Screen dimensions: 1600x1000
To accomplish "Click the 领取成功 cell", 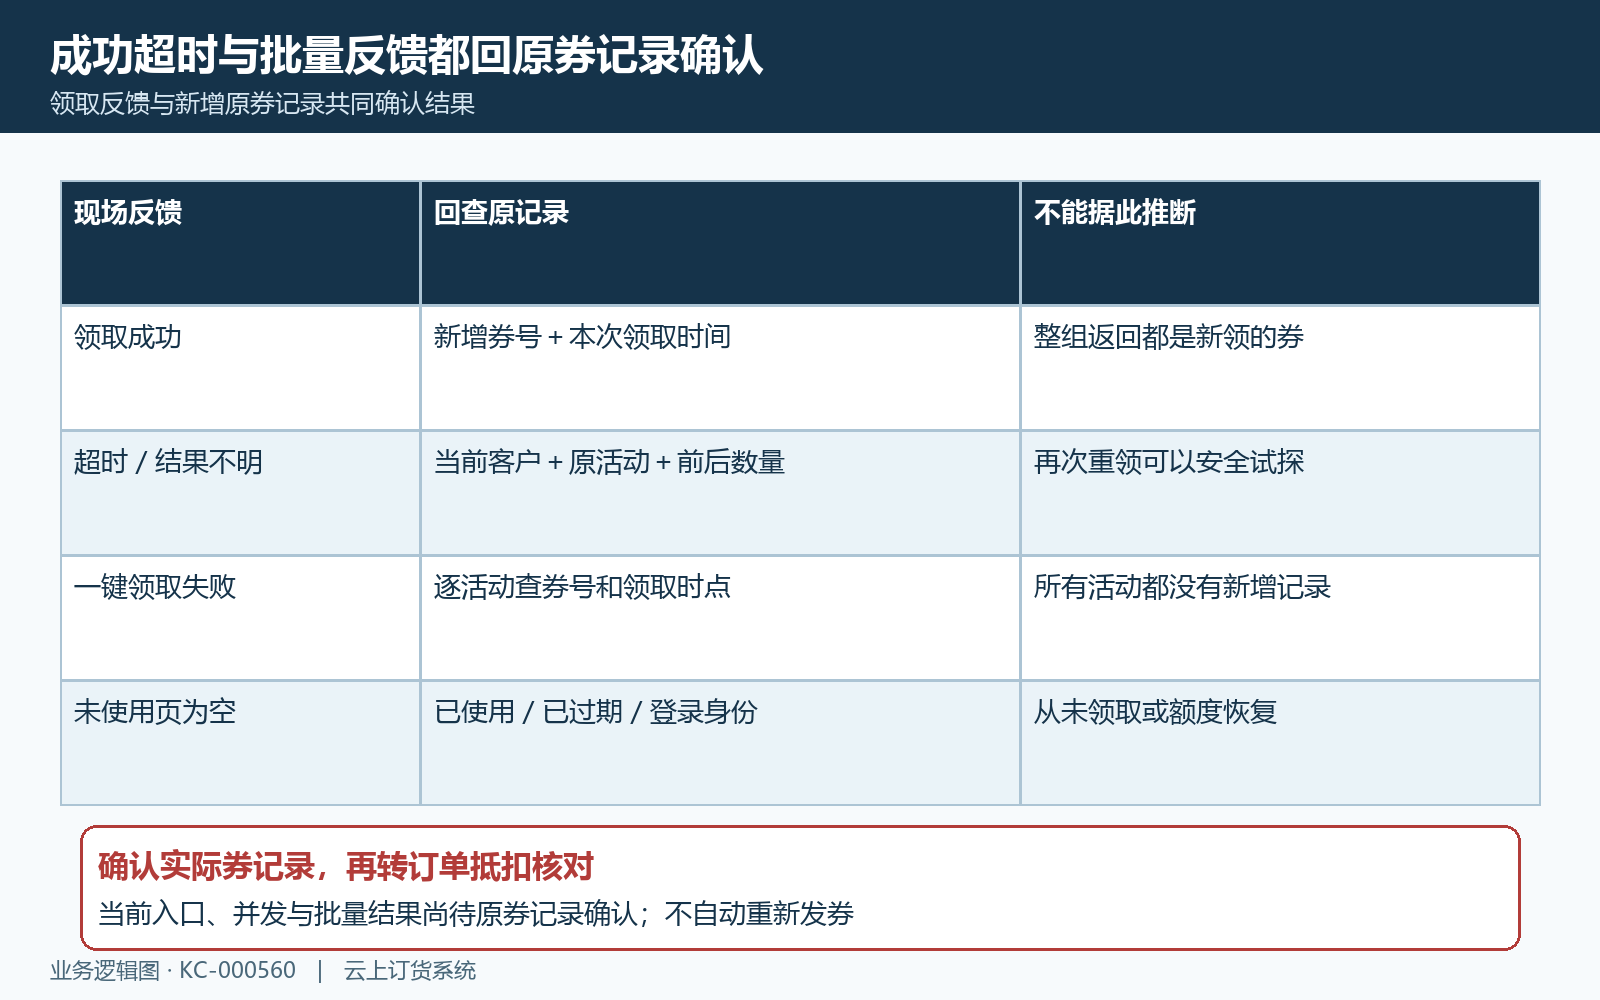I will point(240,368).
